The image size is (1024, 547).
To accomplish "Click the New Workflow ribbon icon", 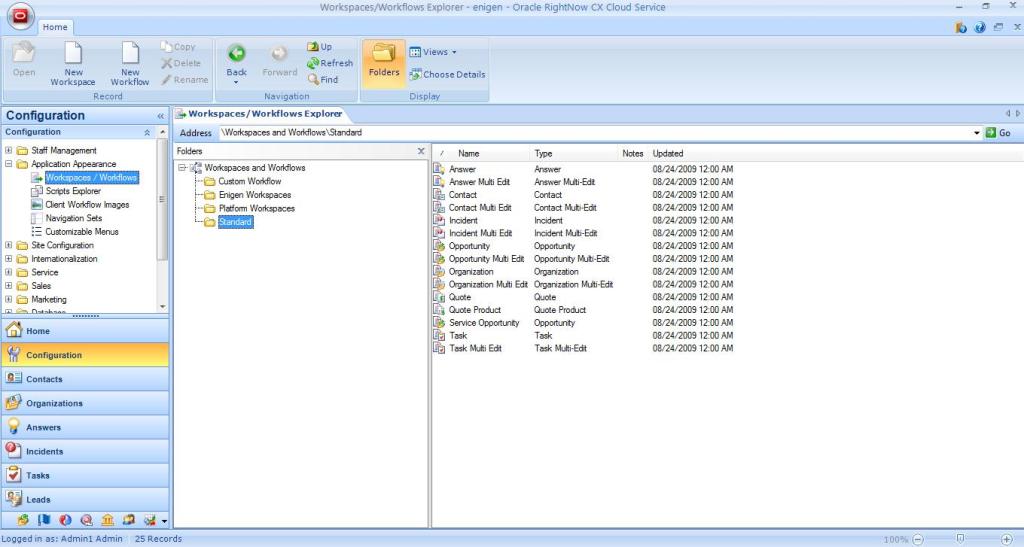I will [x=130, y=56].
